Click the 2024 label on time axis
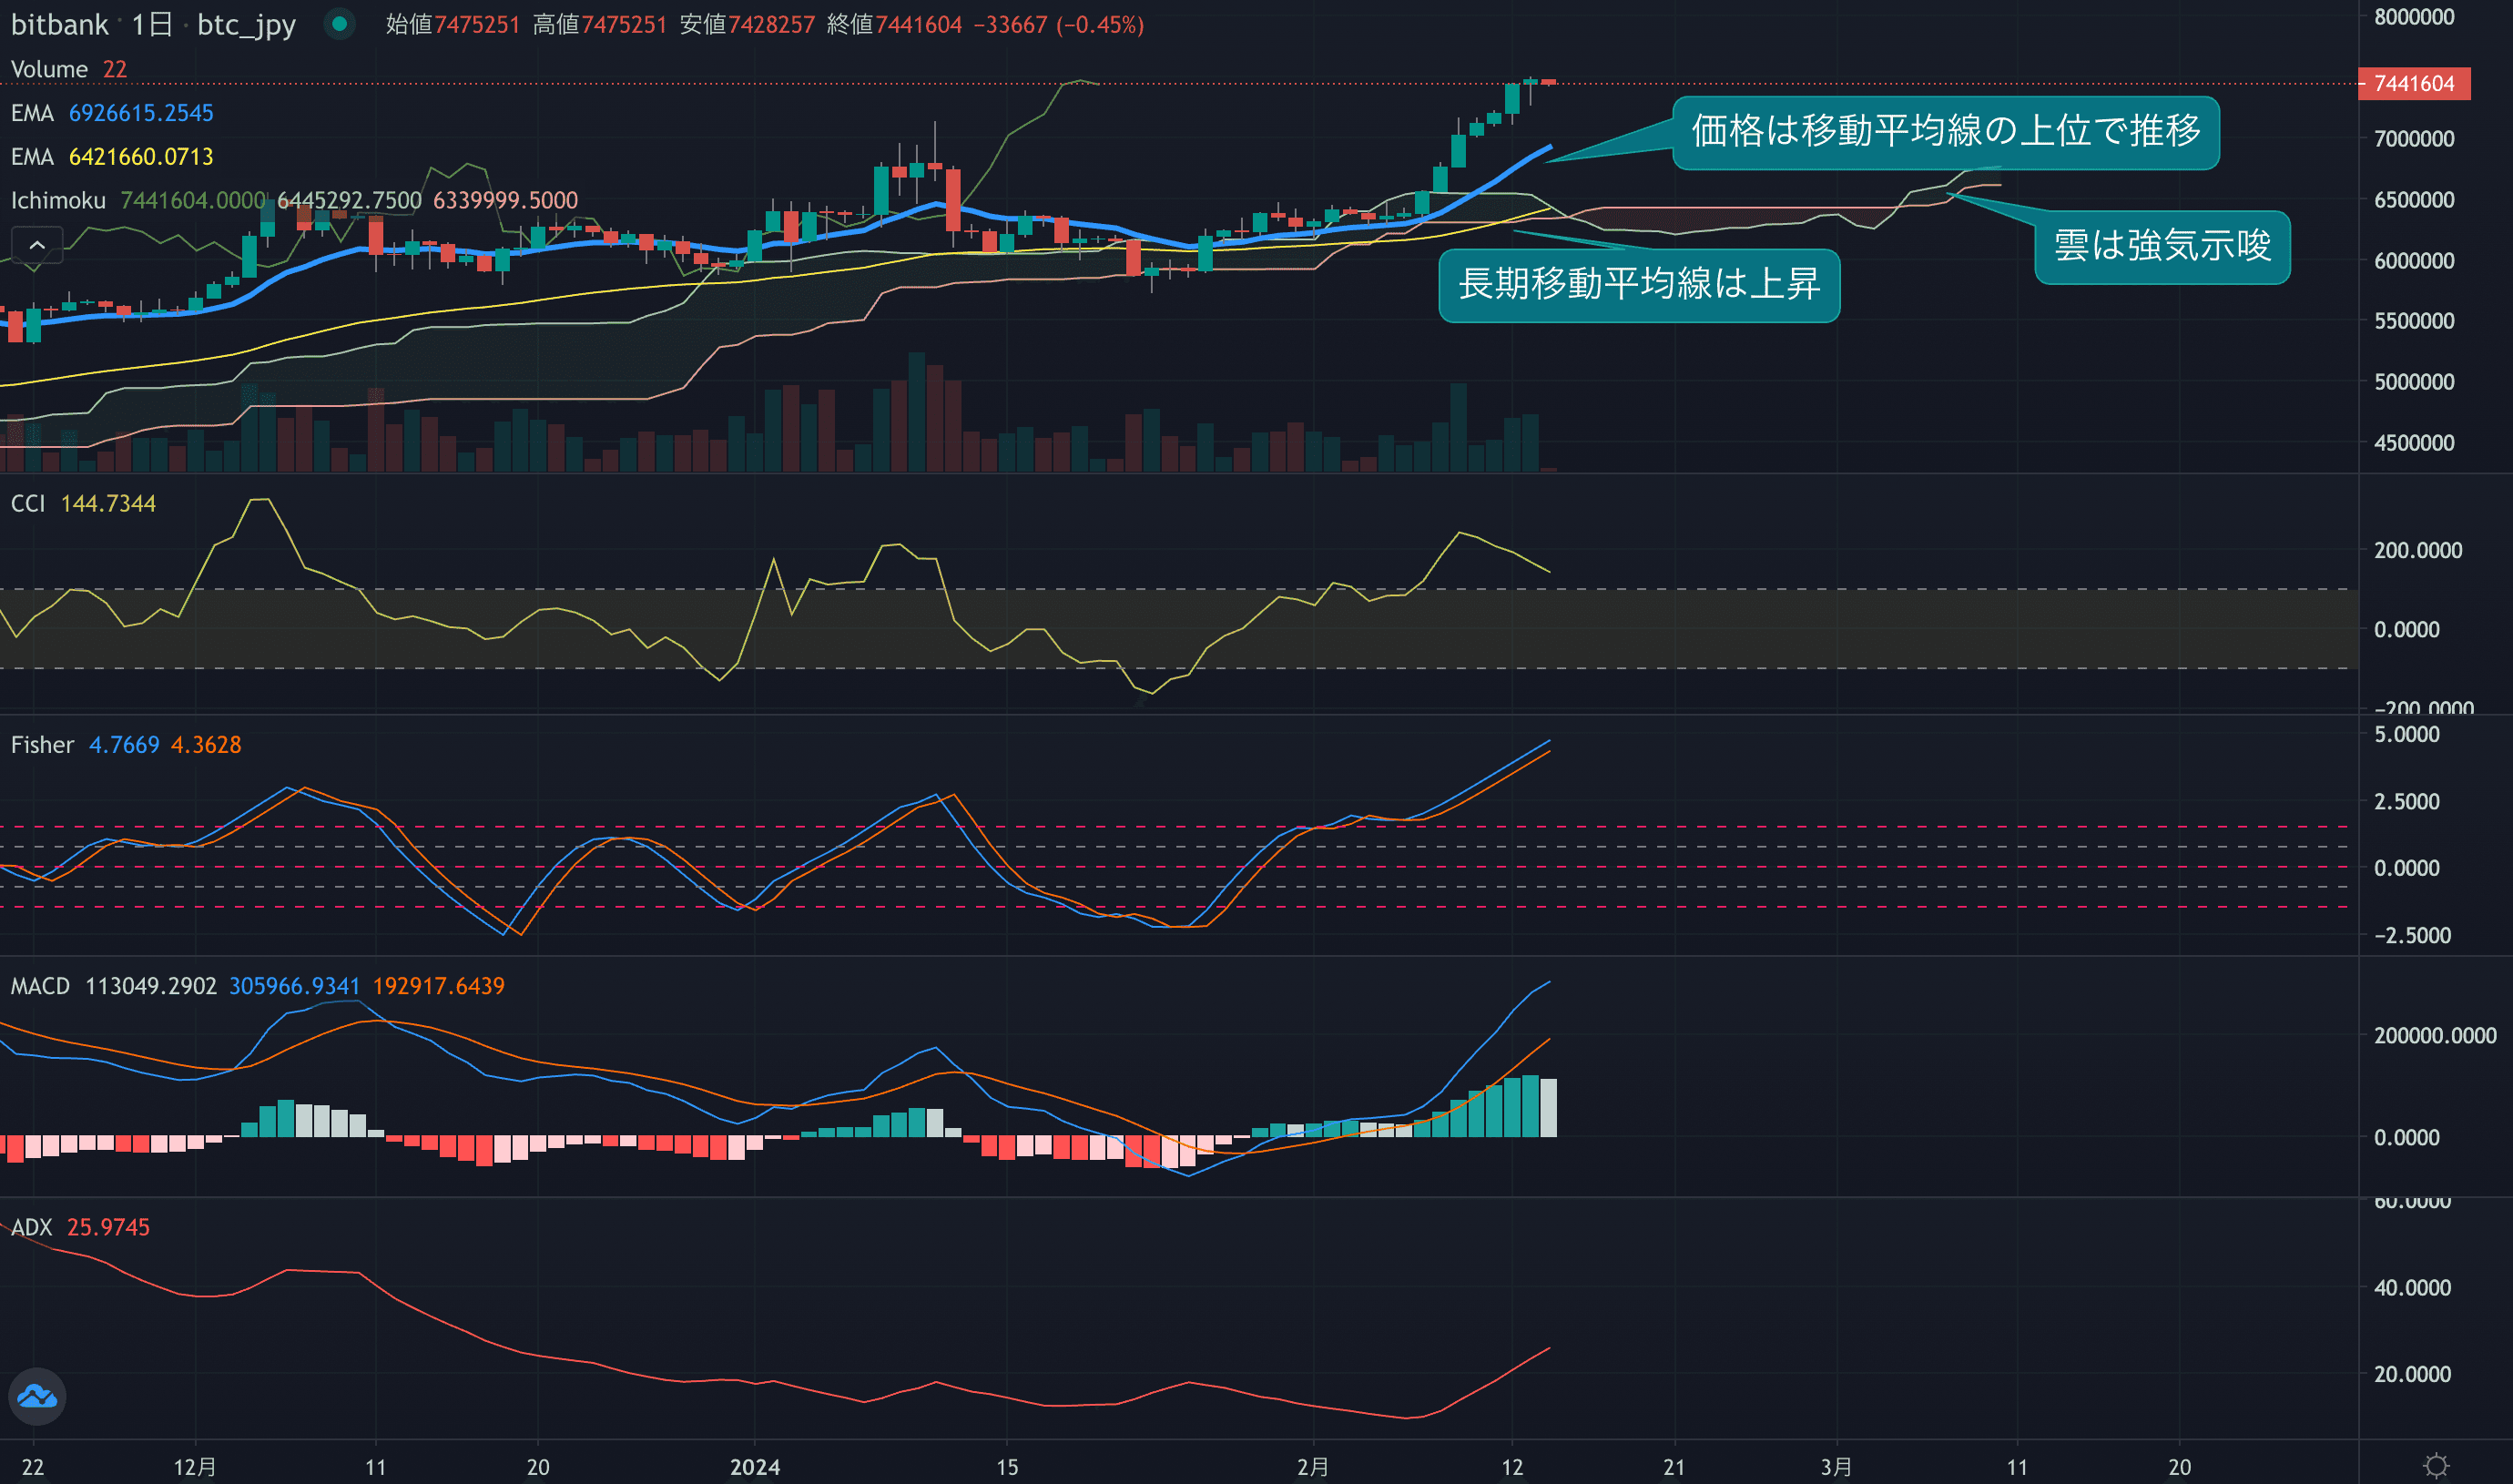 pyautogui.click(x=755, y=1467)
